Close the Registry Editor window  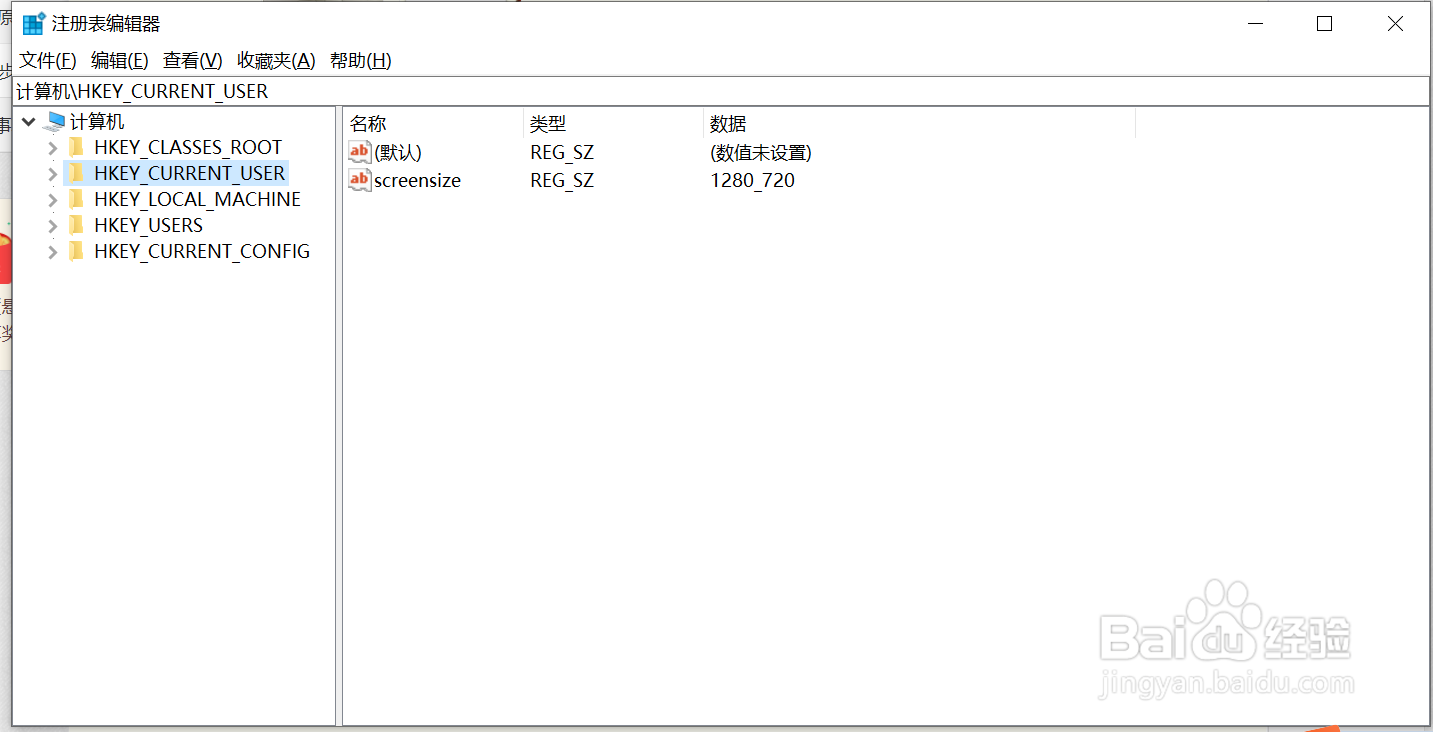[1395, 24]
